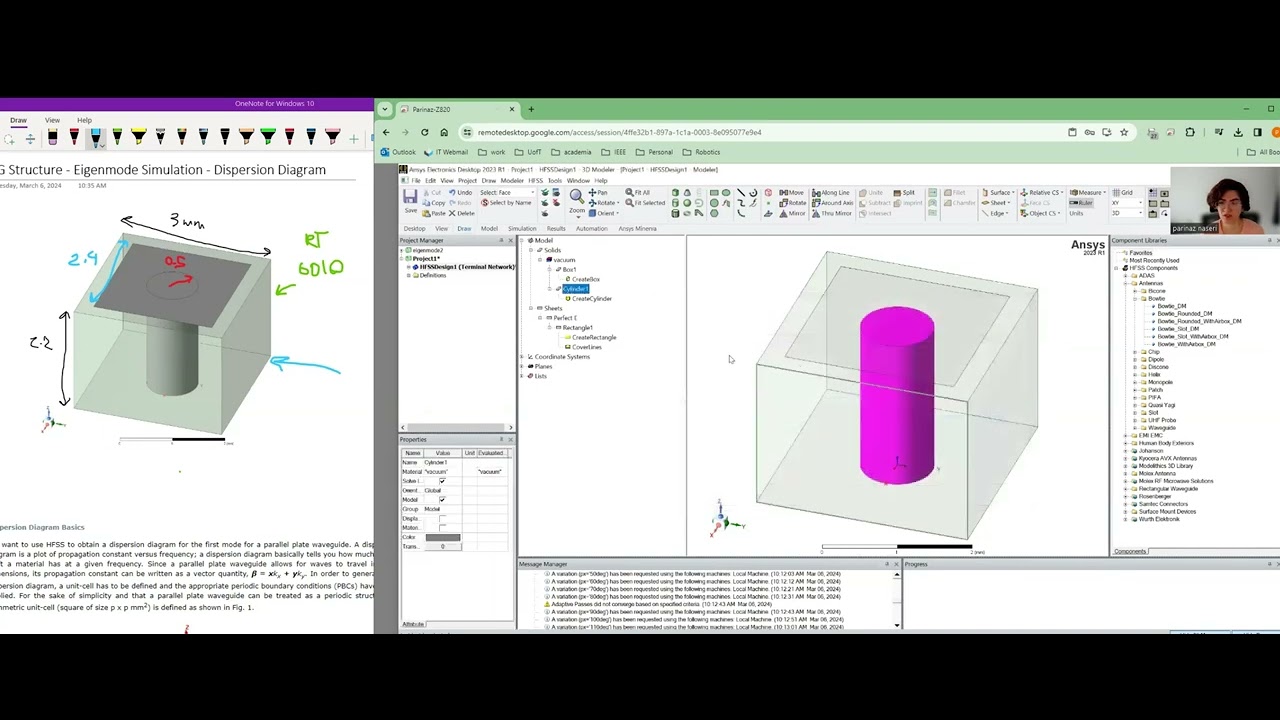Click the Mirror tool
Viewport: 1280px width, 720px height.
pyautogui.click(x=792, y=213)
